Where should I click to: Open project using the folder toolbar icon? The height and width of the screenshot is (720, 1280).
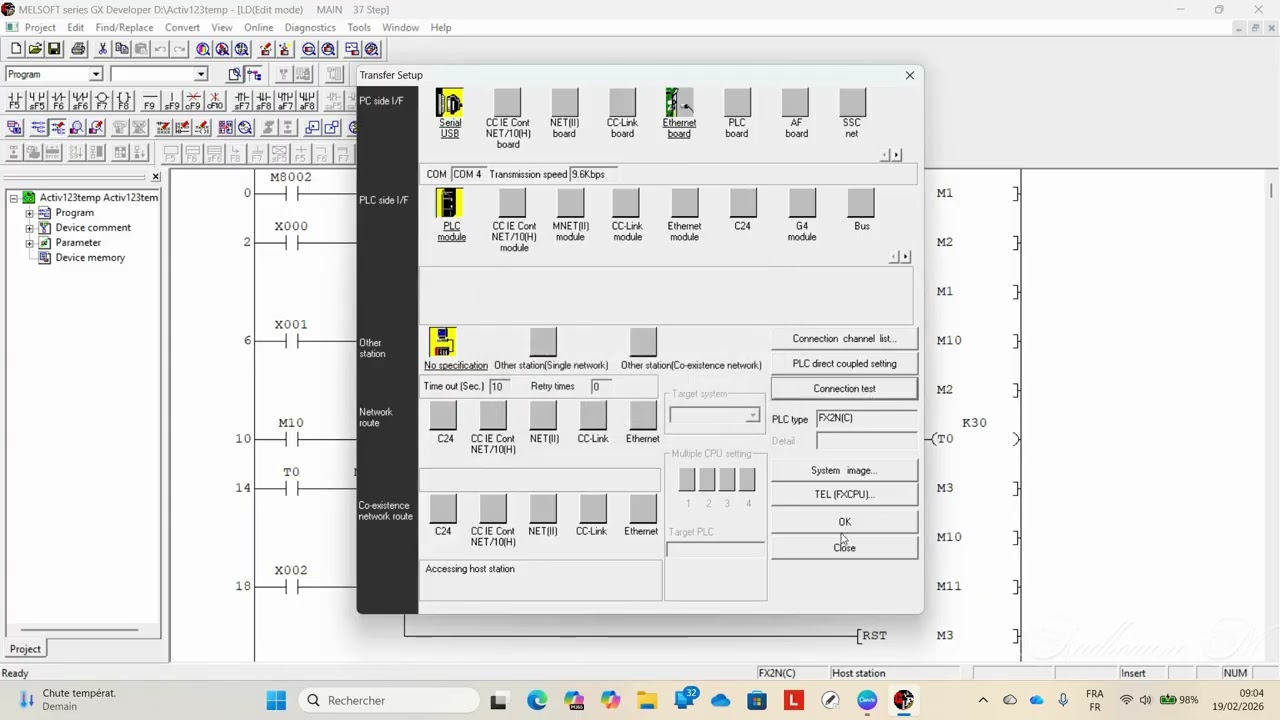click(35, 49)
